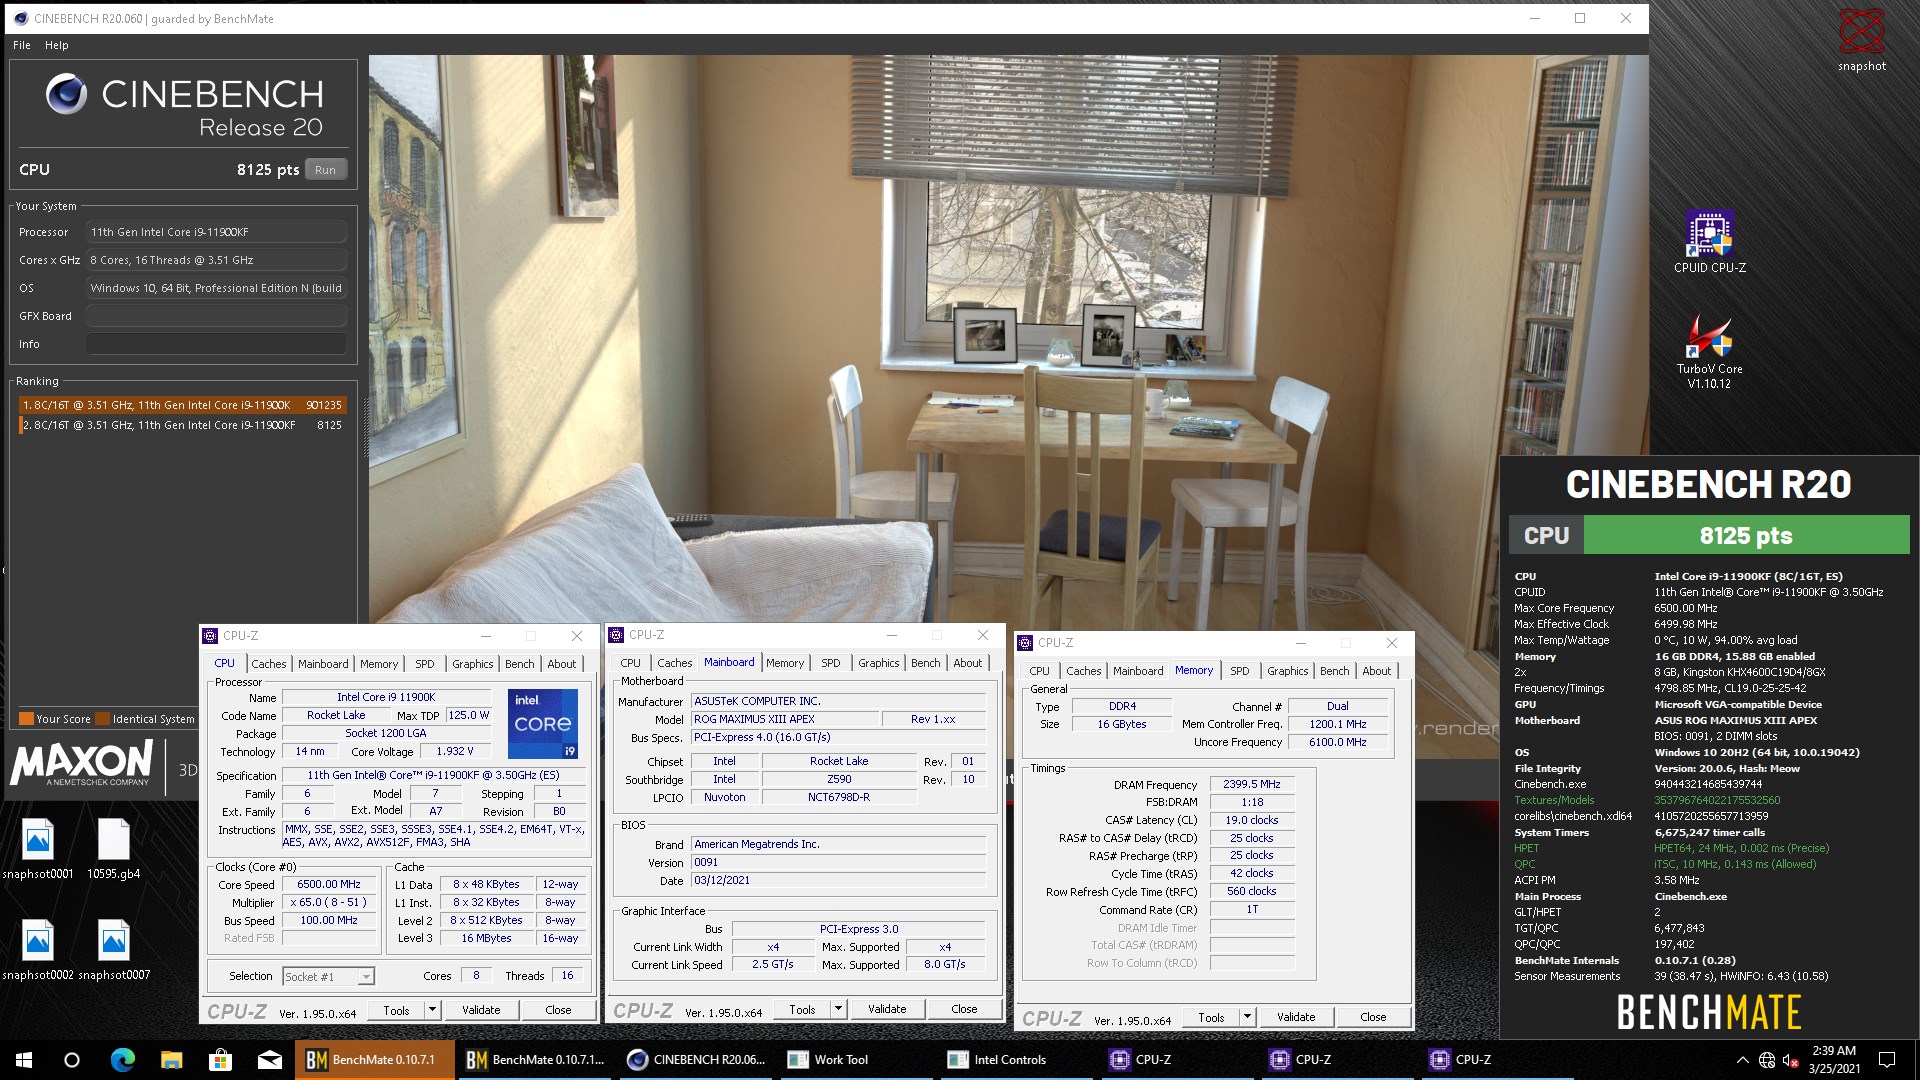Select first ranking entry scoring 901235
This screenshot has width=1920, height=1080.
(182, 405)
